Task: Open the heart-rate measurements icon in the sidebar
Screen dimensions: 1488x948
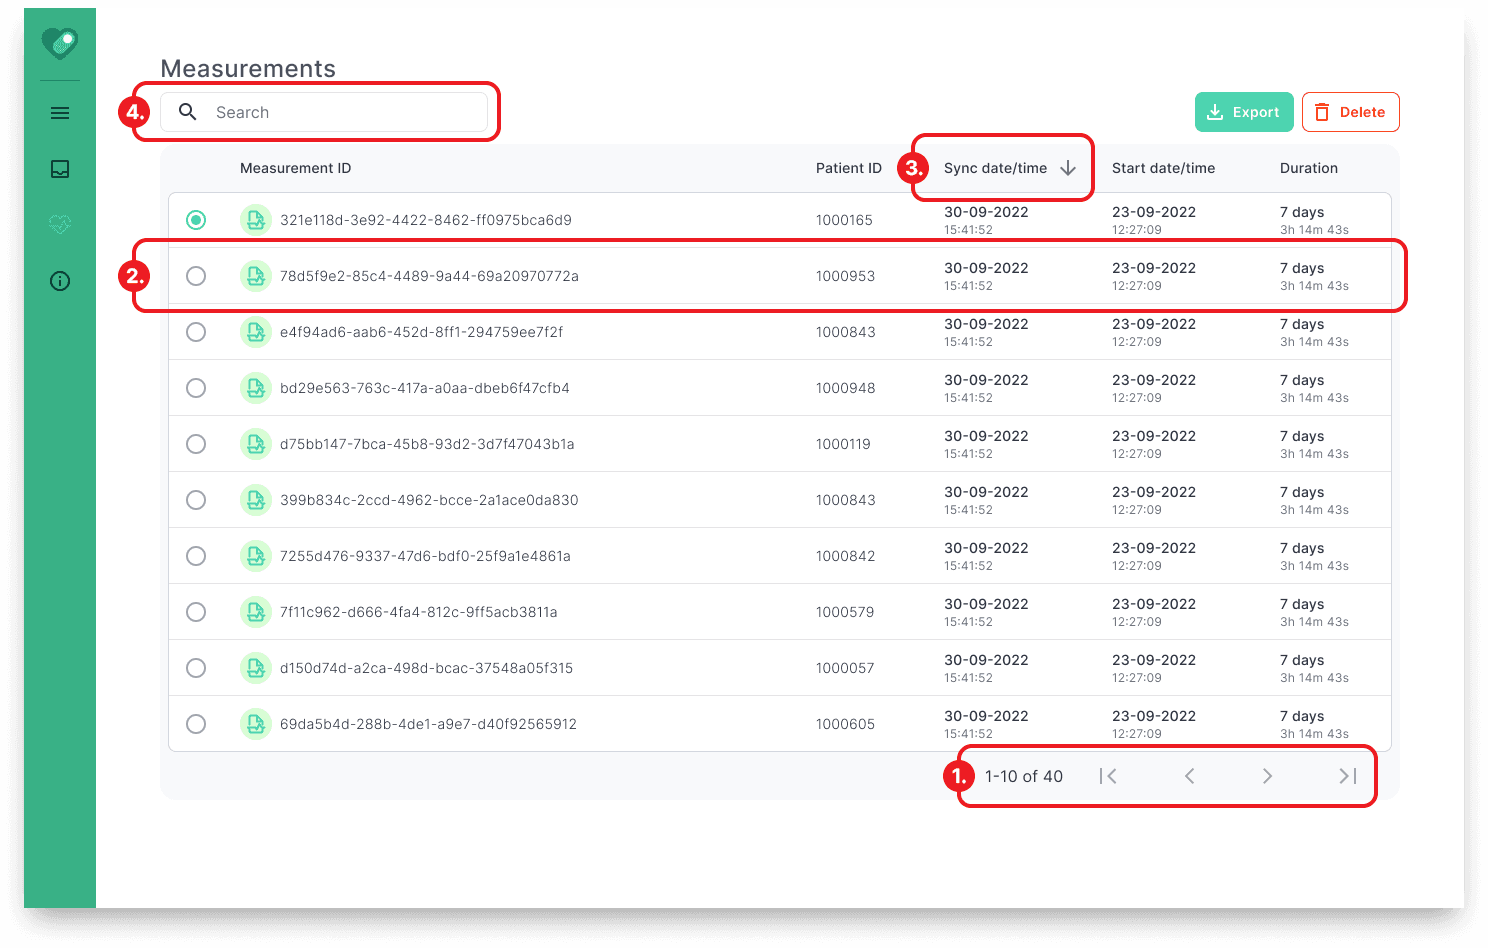Action: pyautogui.click(x=60, y=225)
